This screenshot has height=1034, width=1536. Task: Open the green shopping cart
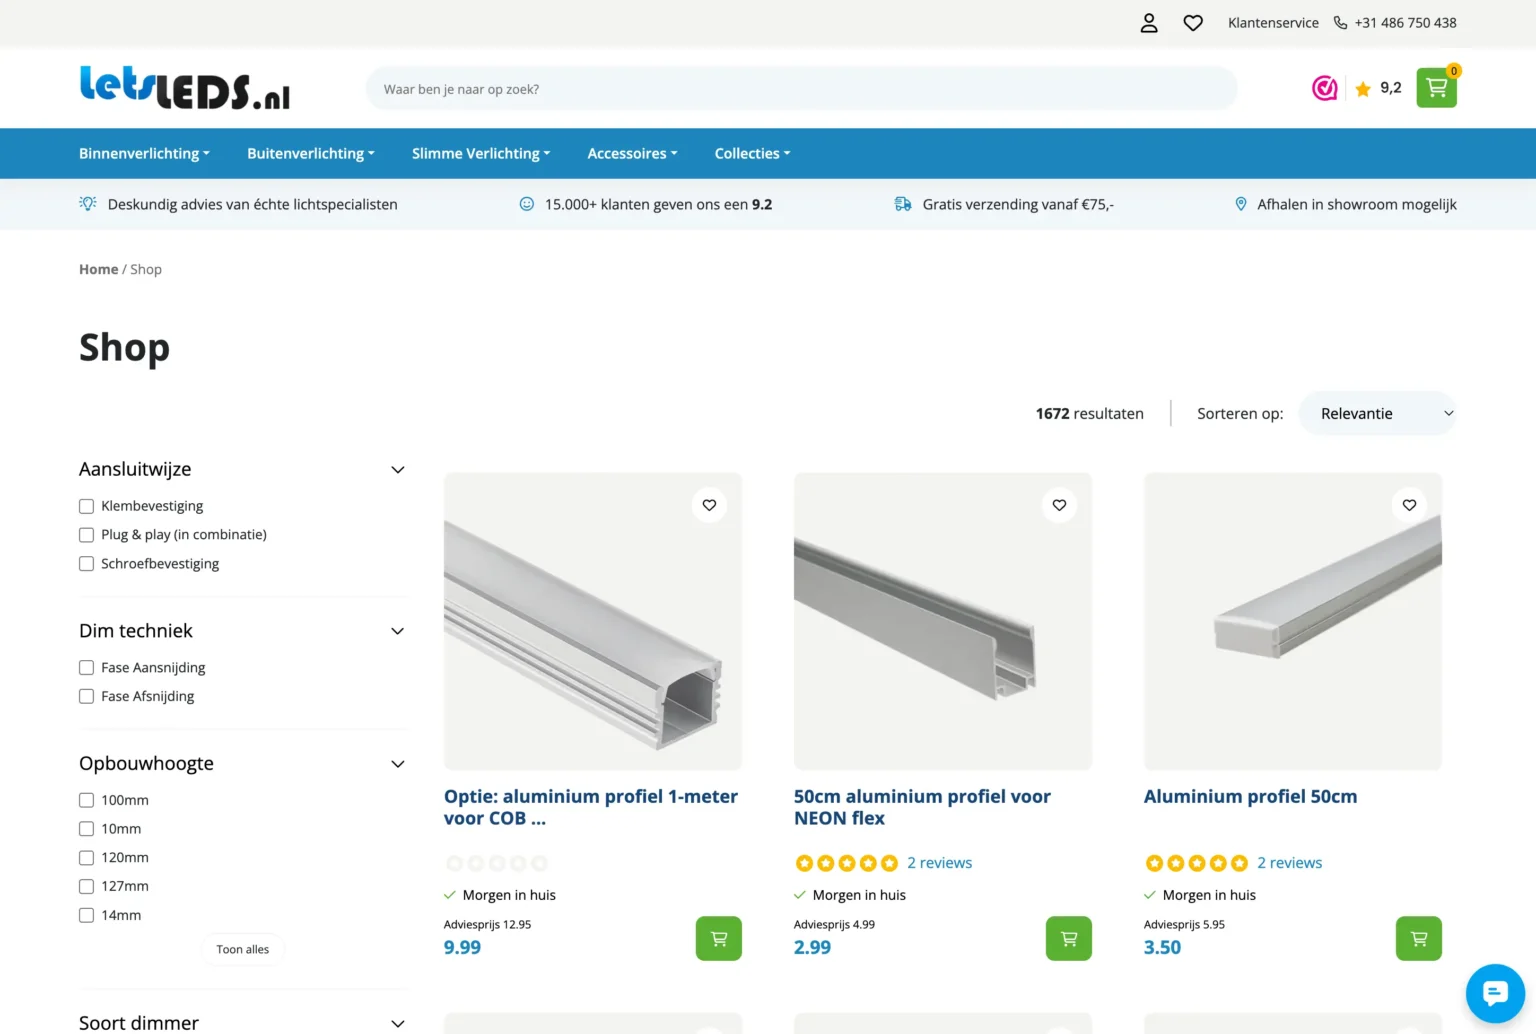pos(1436,88)
